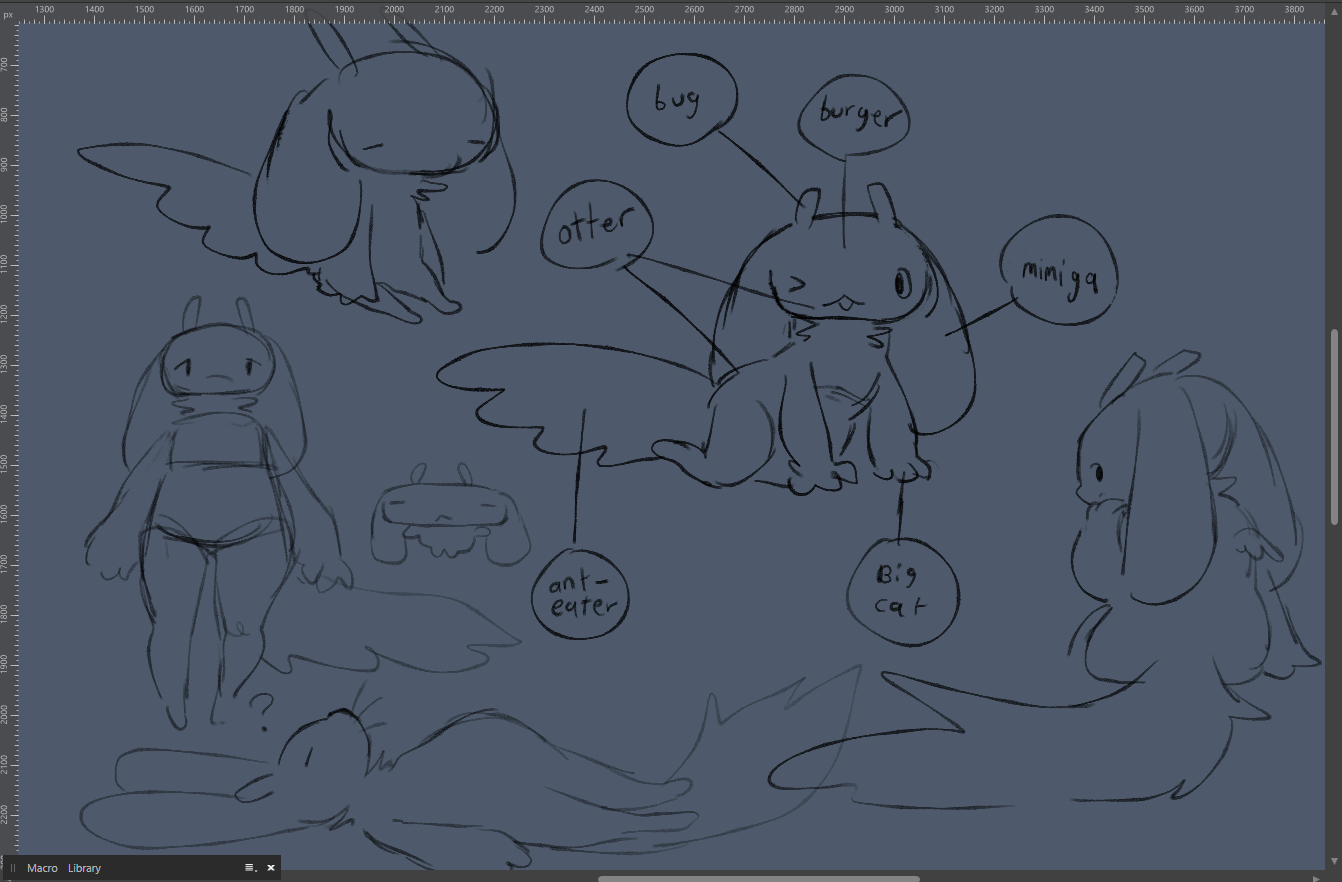1342x882 pixels.
Task: Click the 3000 mark on the top ruler
Action: pyautogui.click(x=894, y=10)
